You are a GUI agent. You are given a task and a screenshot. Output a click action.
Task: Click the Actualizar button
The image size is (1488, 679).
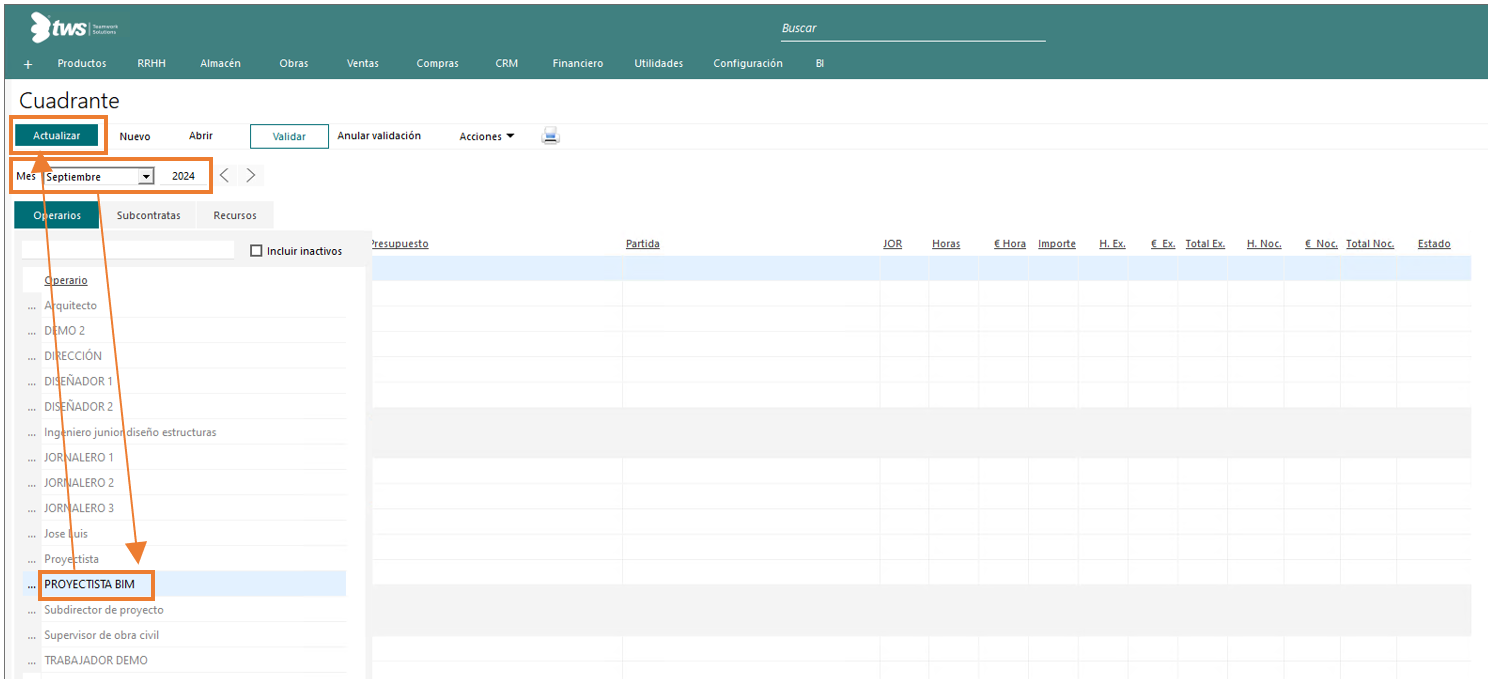pyautogui.click(x=57, y=135)
